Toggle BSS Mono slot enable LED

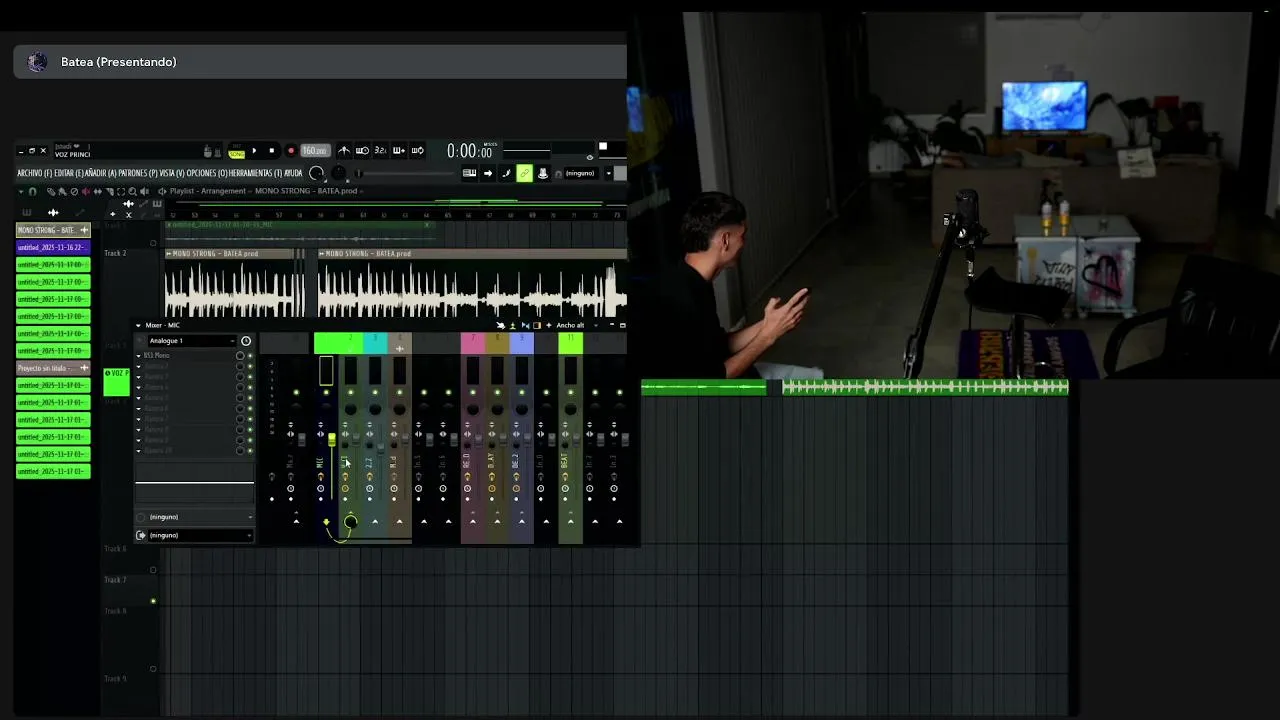(250, 356)
